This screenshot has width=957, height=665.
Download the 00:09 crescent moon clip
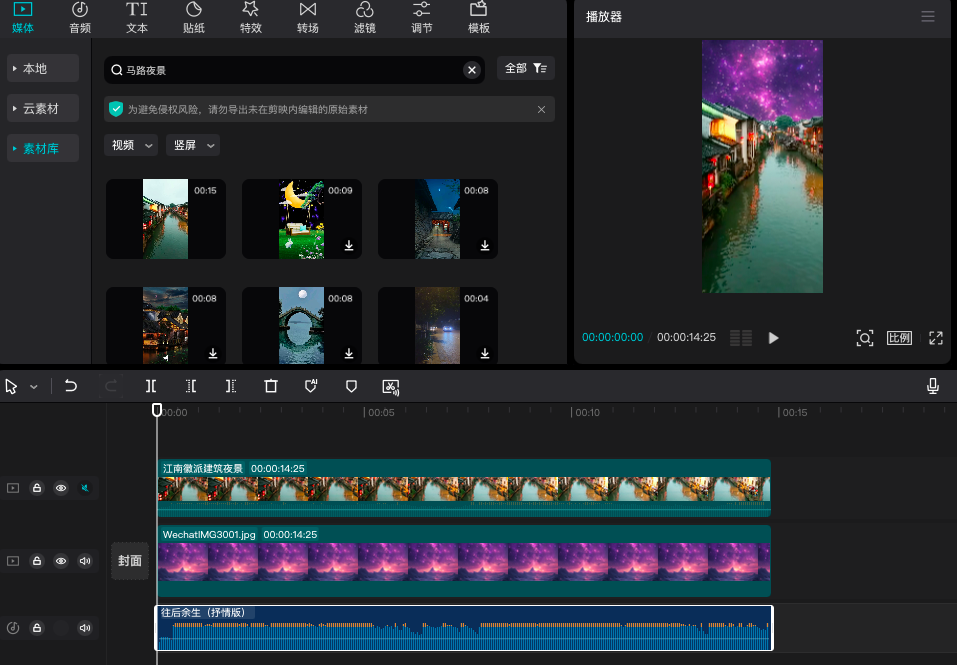pyautogui.click(x=348, y=245)
